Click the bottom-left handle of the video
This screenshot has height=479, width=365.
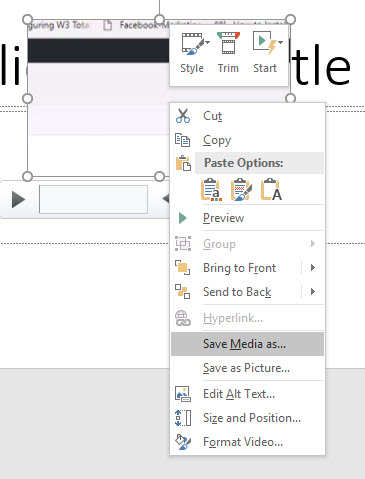(x=27, y=176)
